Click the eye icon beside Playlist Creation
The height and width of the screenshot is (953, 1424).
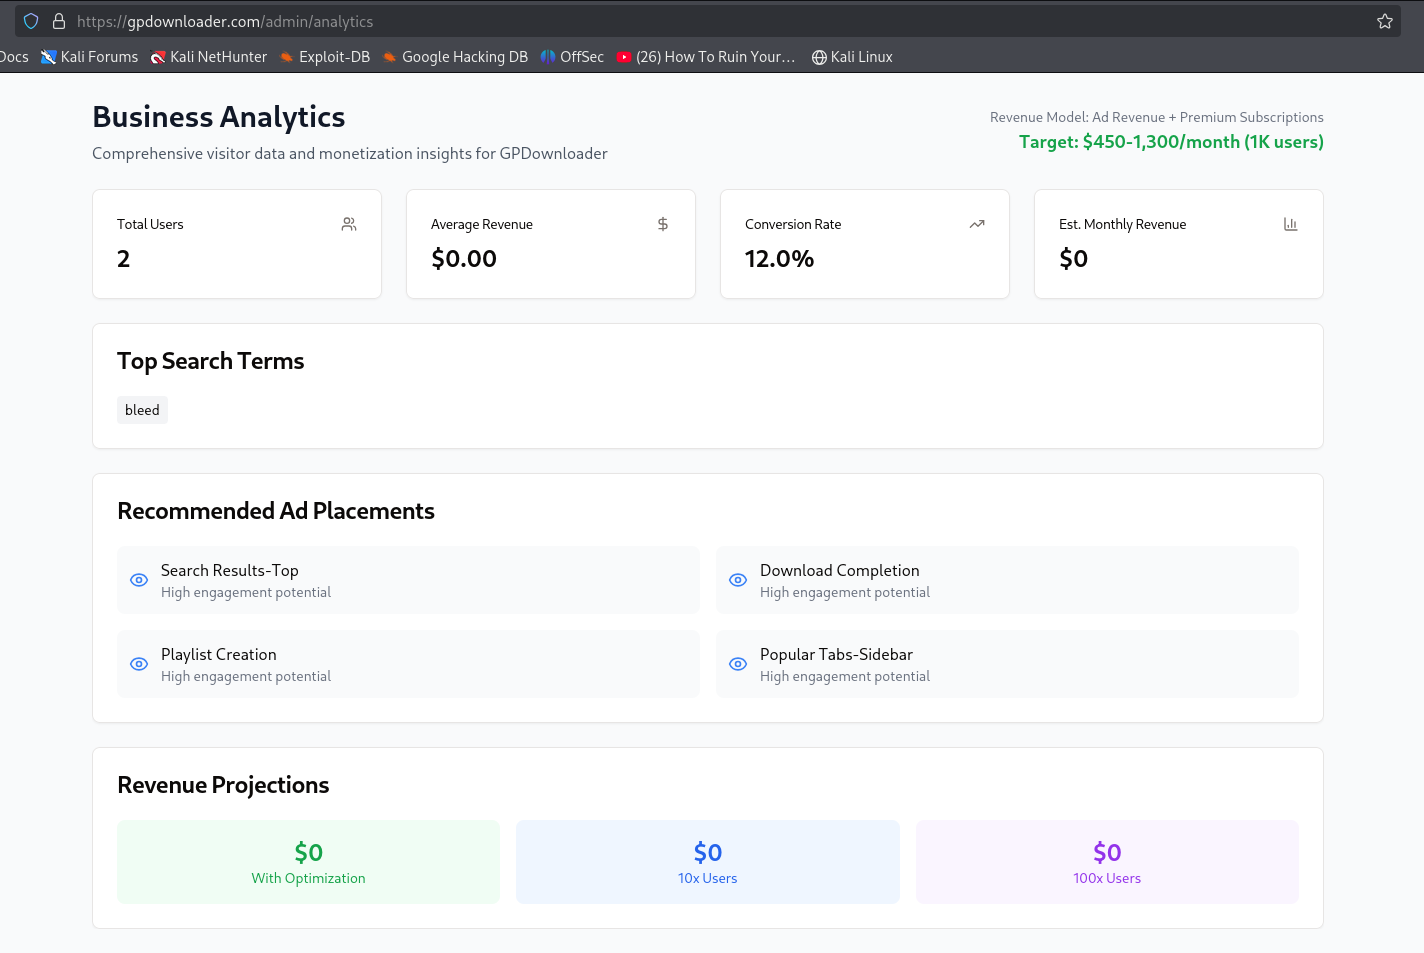coord(139,664)
